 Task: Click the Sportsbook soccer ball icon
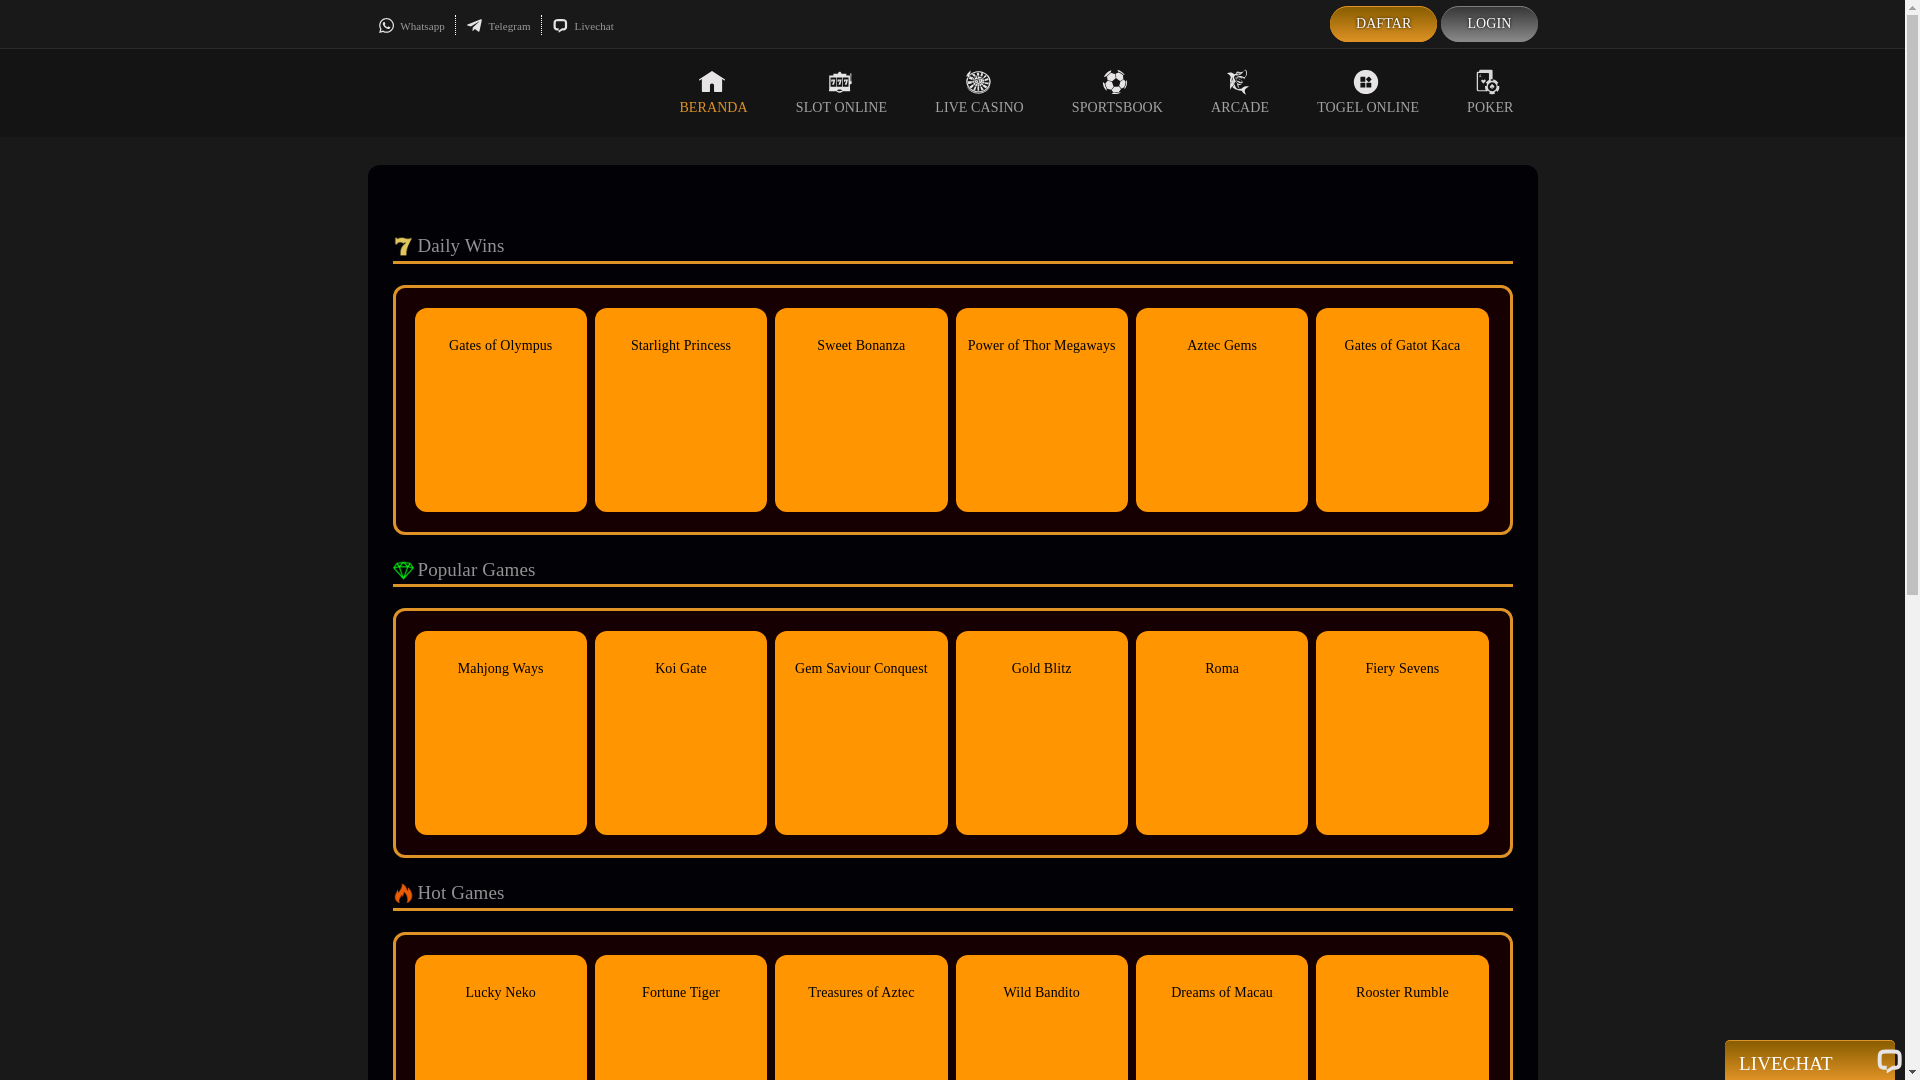[x=1115, y=82]
